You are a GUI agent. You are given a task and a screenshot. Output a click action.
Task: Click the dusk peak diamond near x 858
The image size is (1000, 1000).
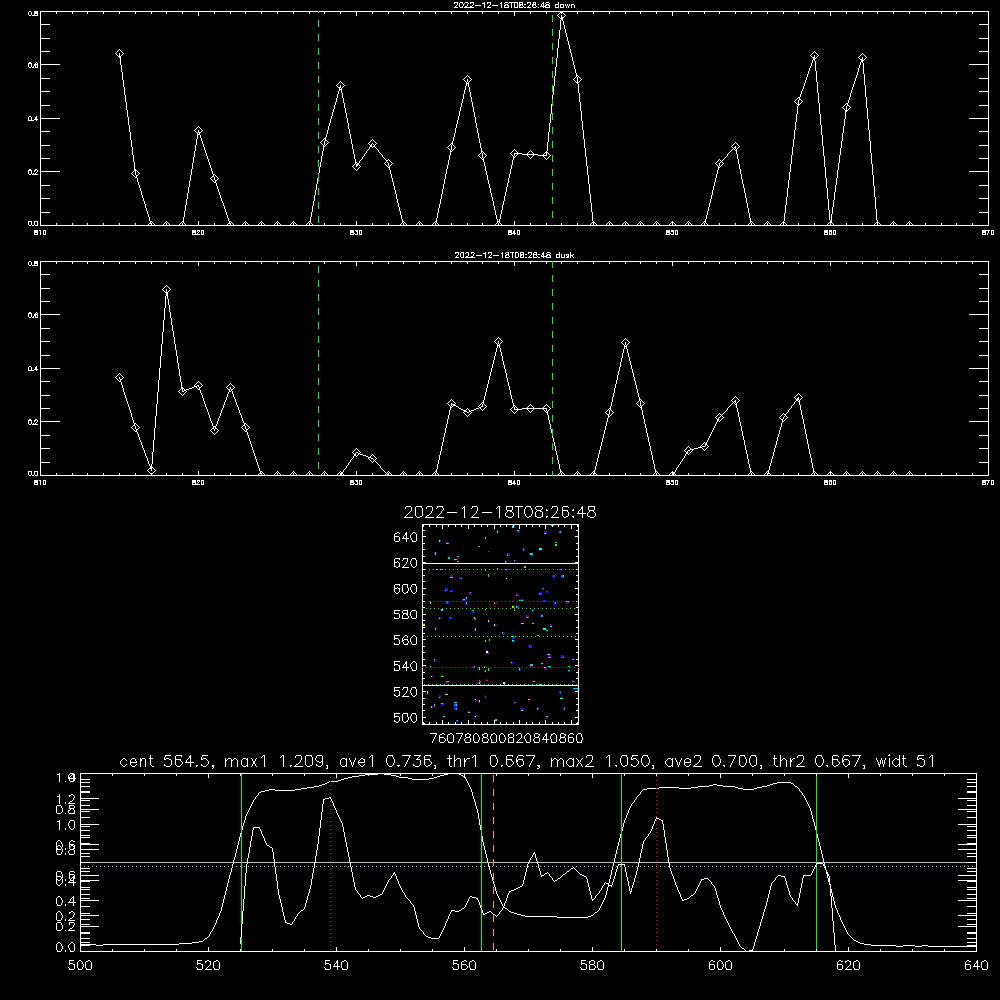(798, 398)
